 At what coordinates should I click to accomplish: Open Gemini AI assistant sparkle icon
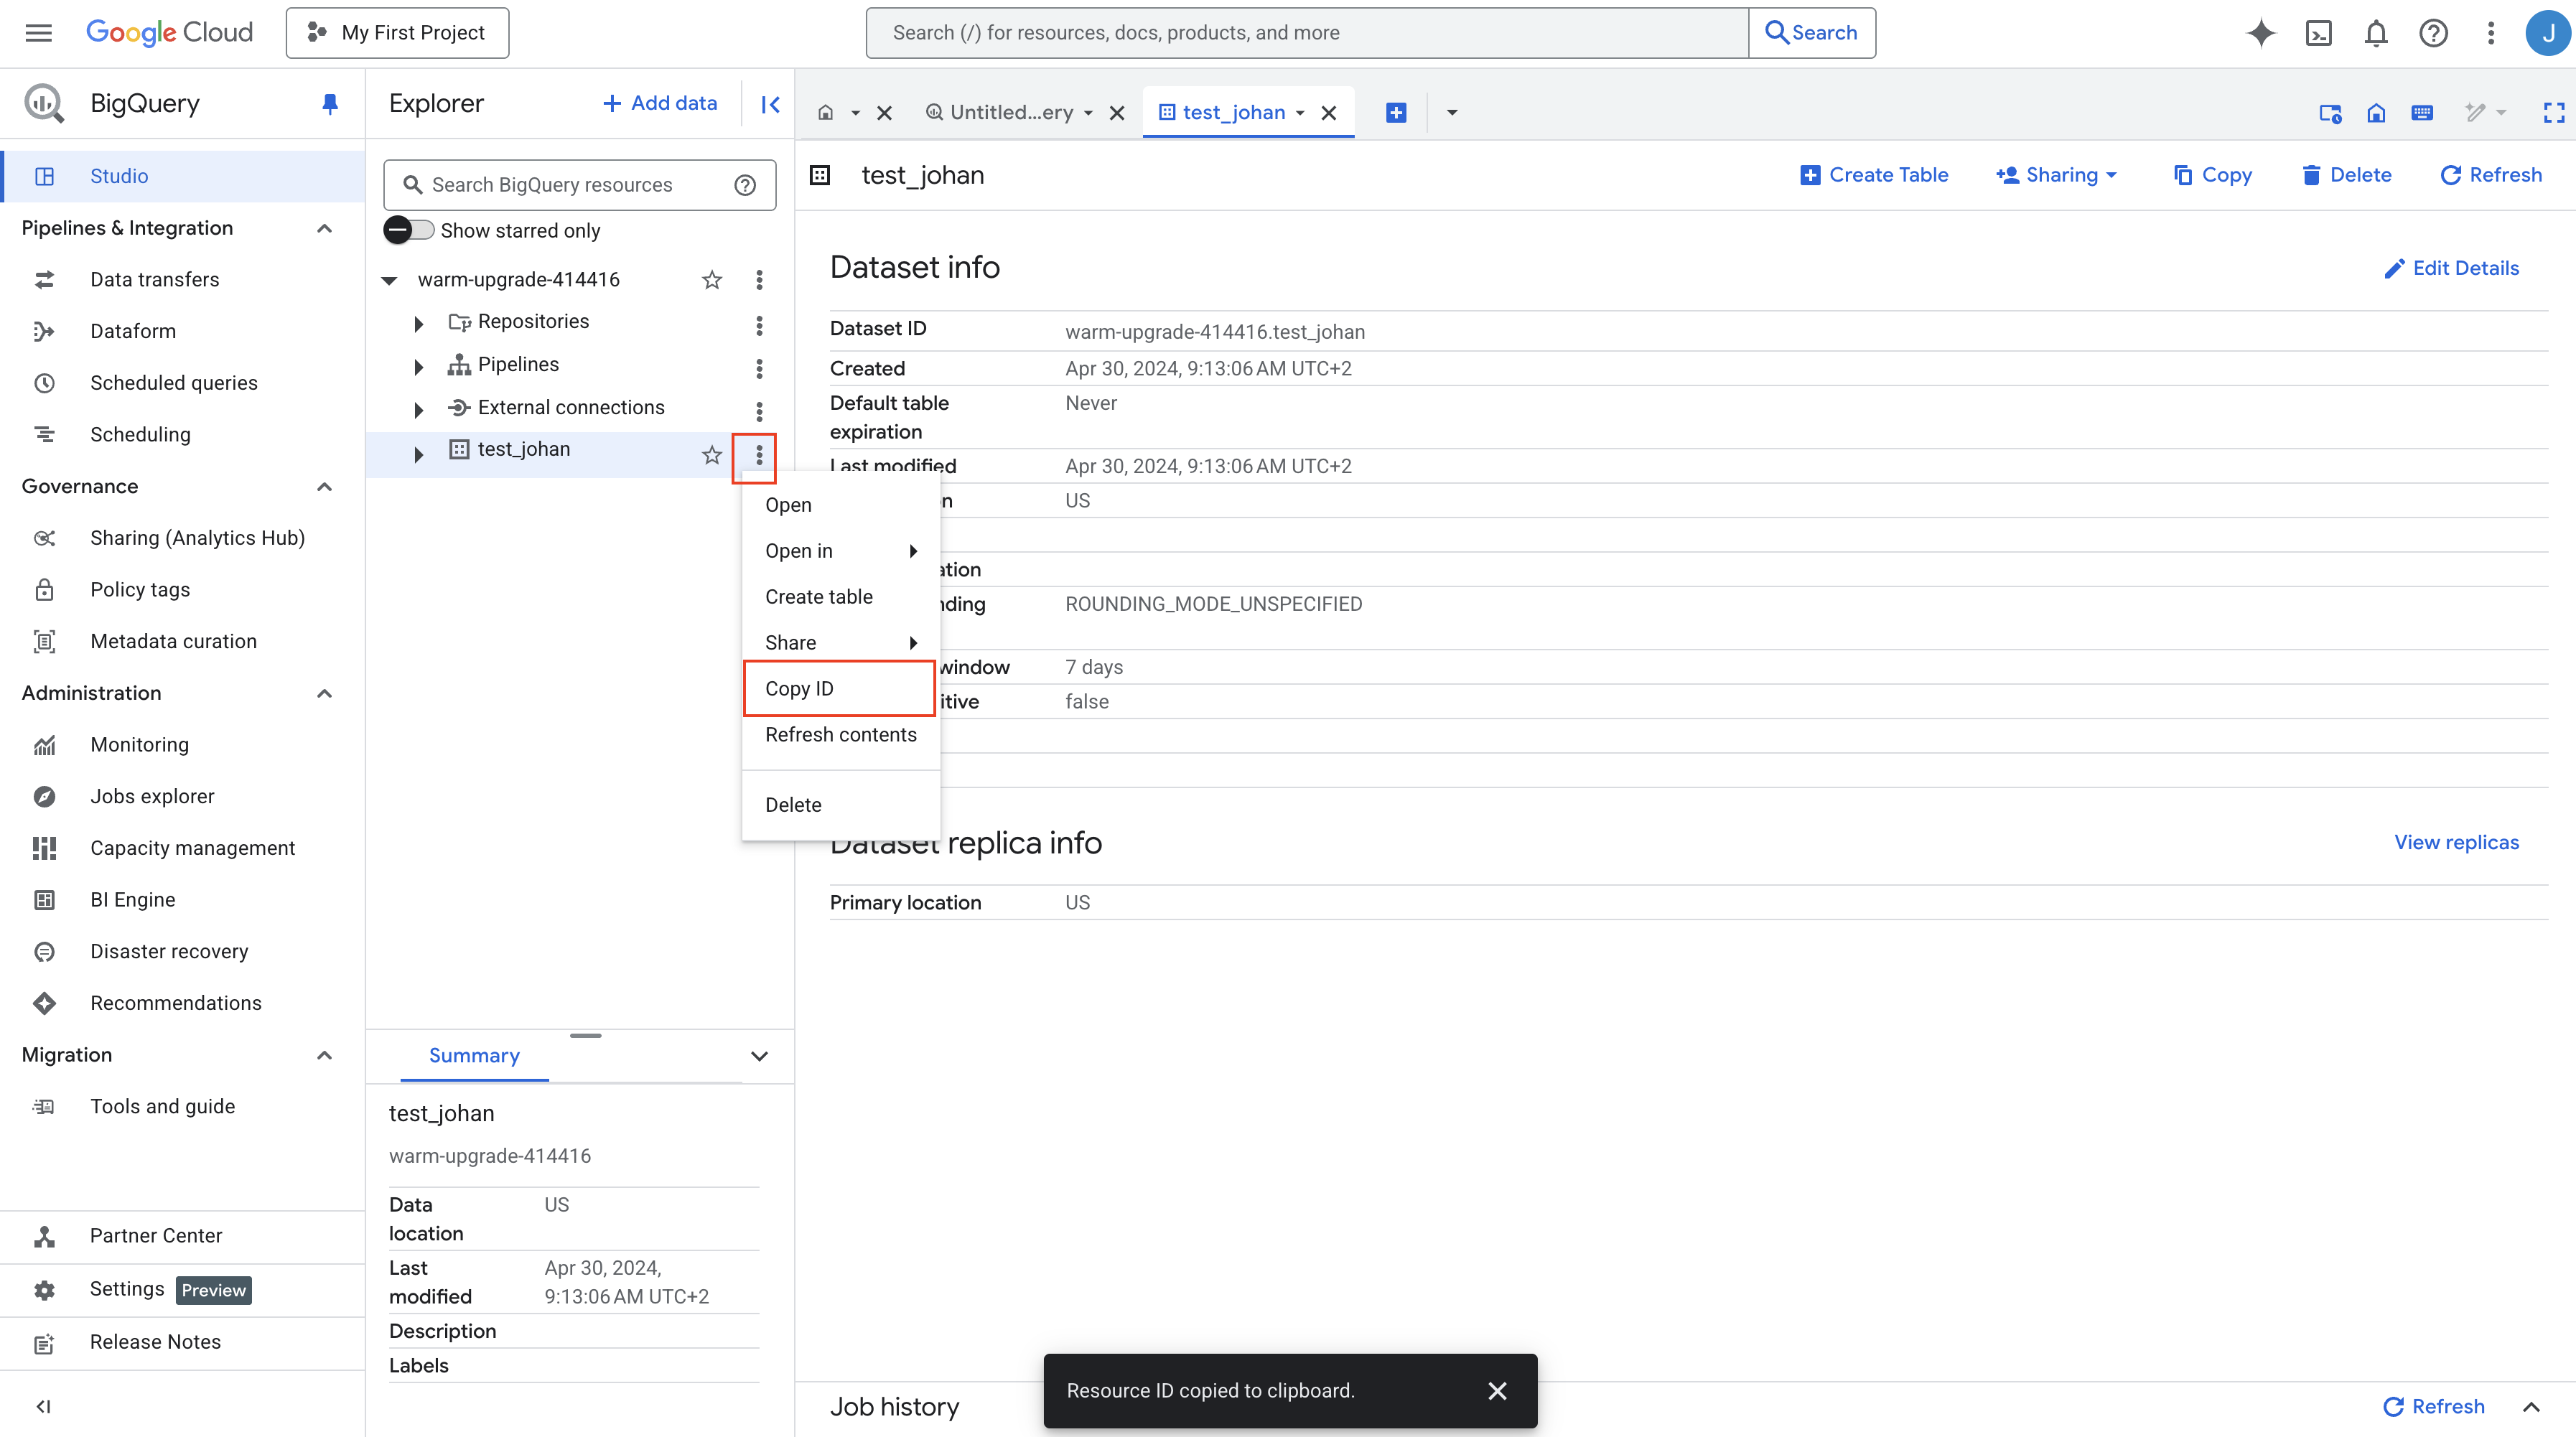tap(2260, 33)
